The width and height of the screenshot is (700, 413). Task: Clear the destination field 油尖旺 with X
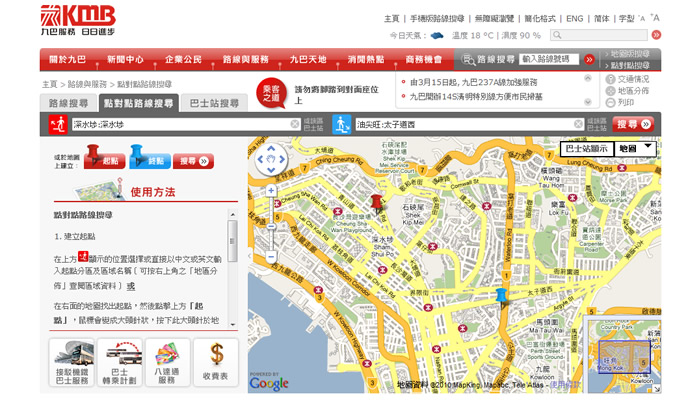point(578,125)
